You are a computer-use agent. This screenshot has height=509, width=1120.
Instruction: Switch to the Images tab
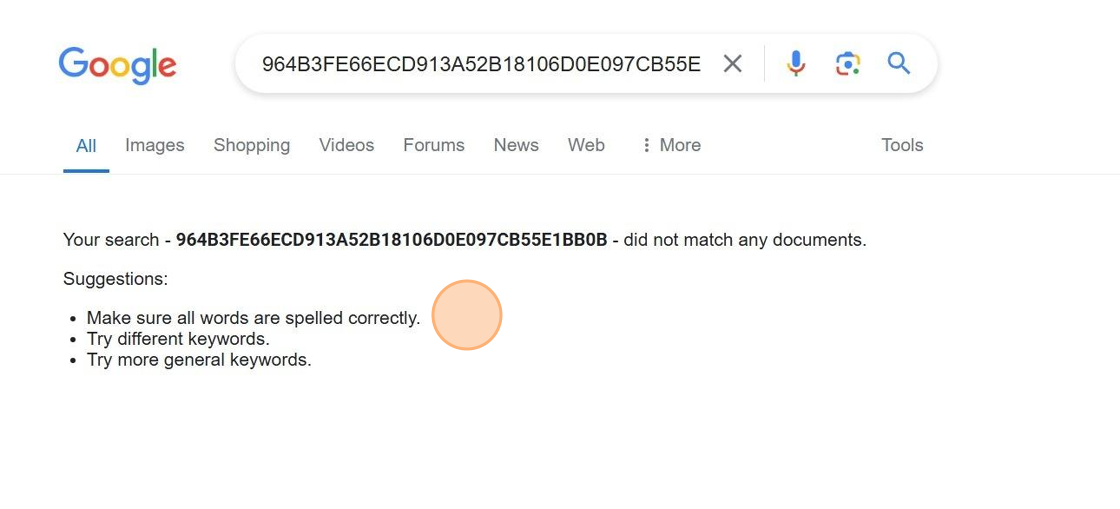pos(155,145)
